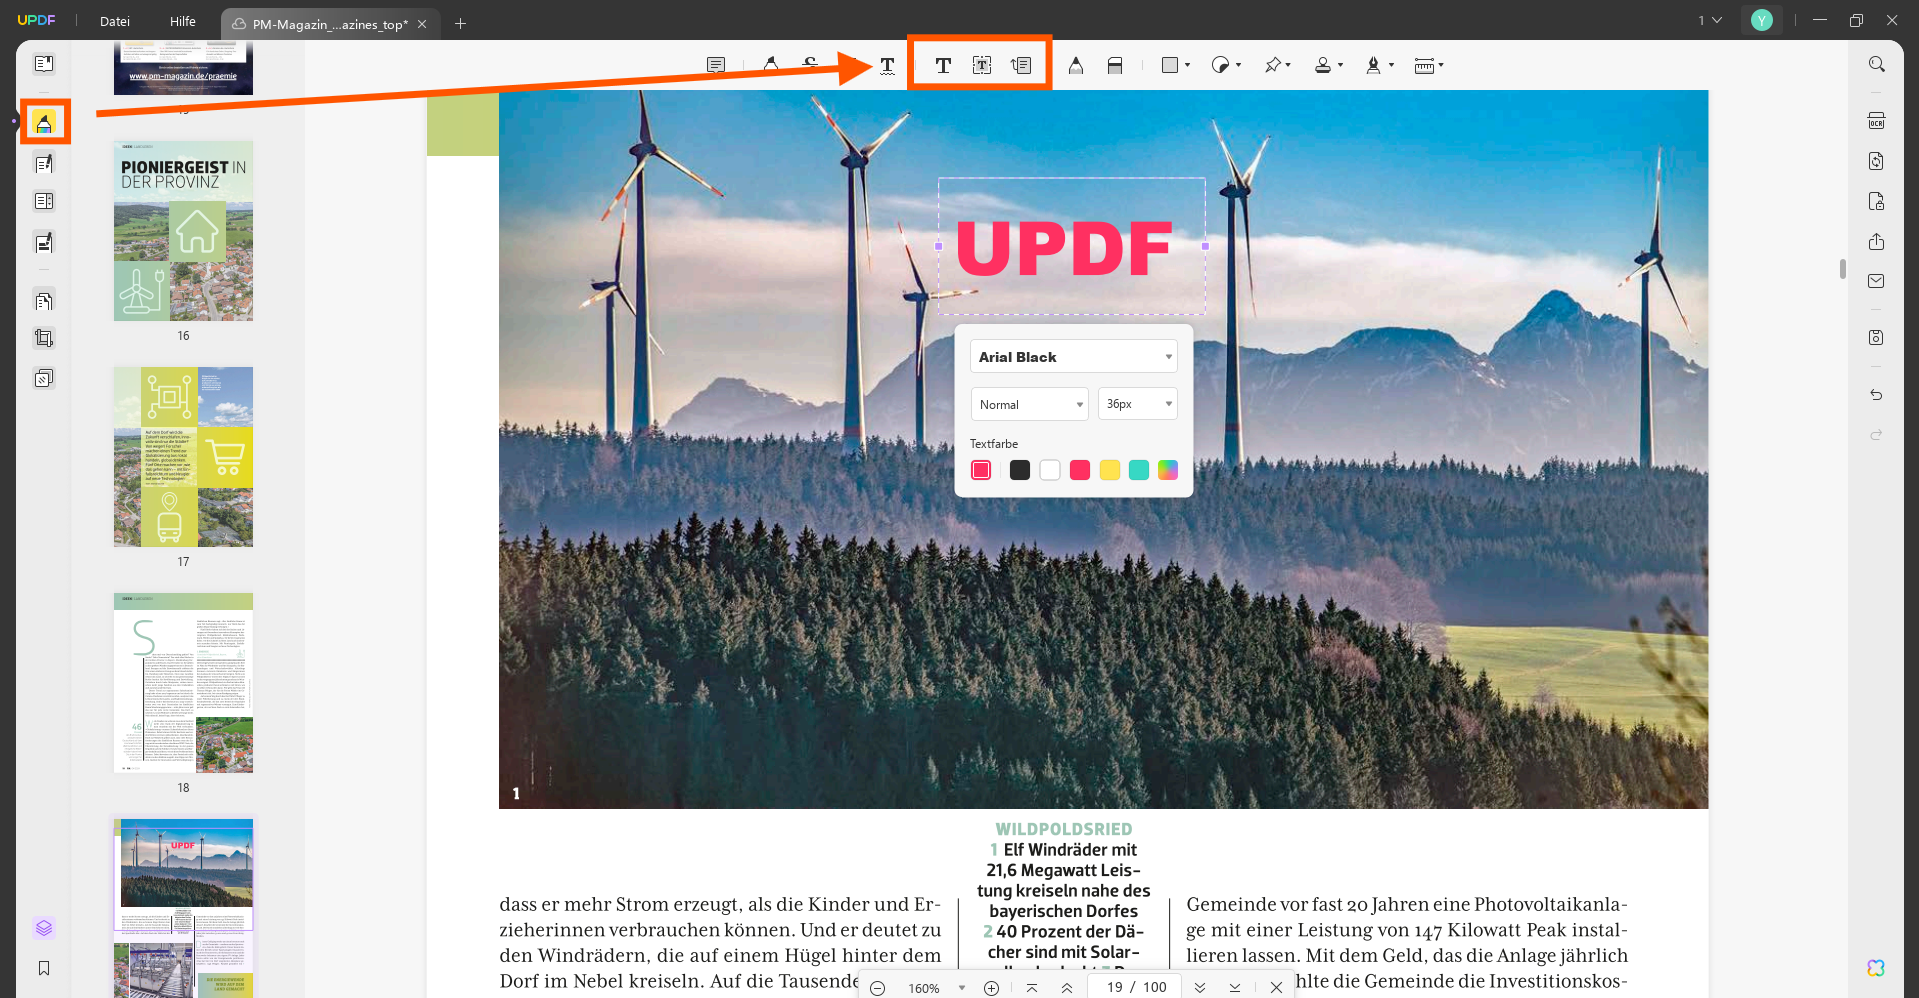Screen dimensions: 1919x998
Task: Expand measure tool options arrow
Action: tap(1441, 66)
